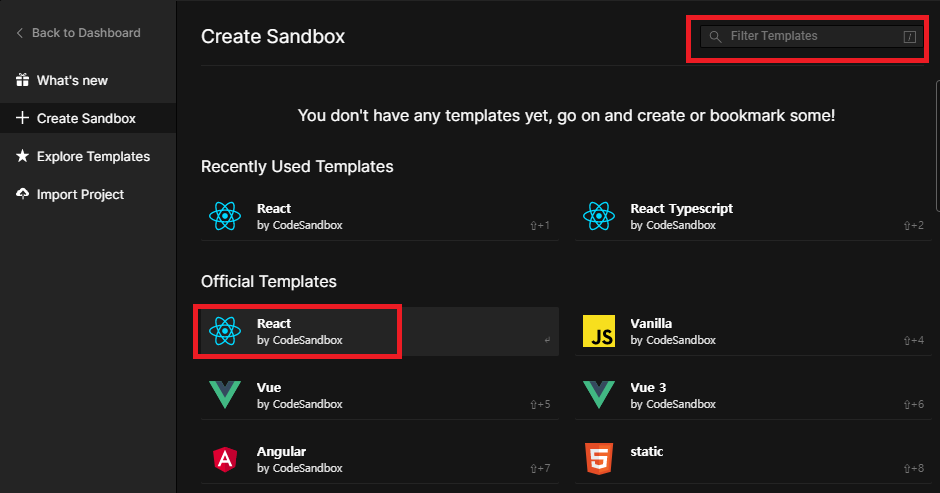This screenshot has width=940, height=493.
Task: Choose the static template
Action: [754, 459]
